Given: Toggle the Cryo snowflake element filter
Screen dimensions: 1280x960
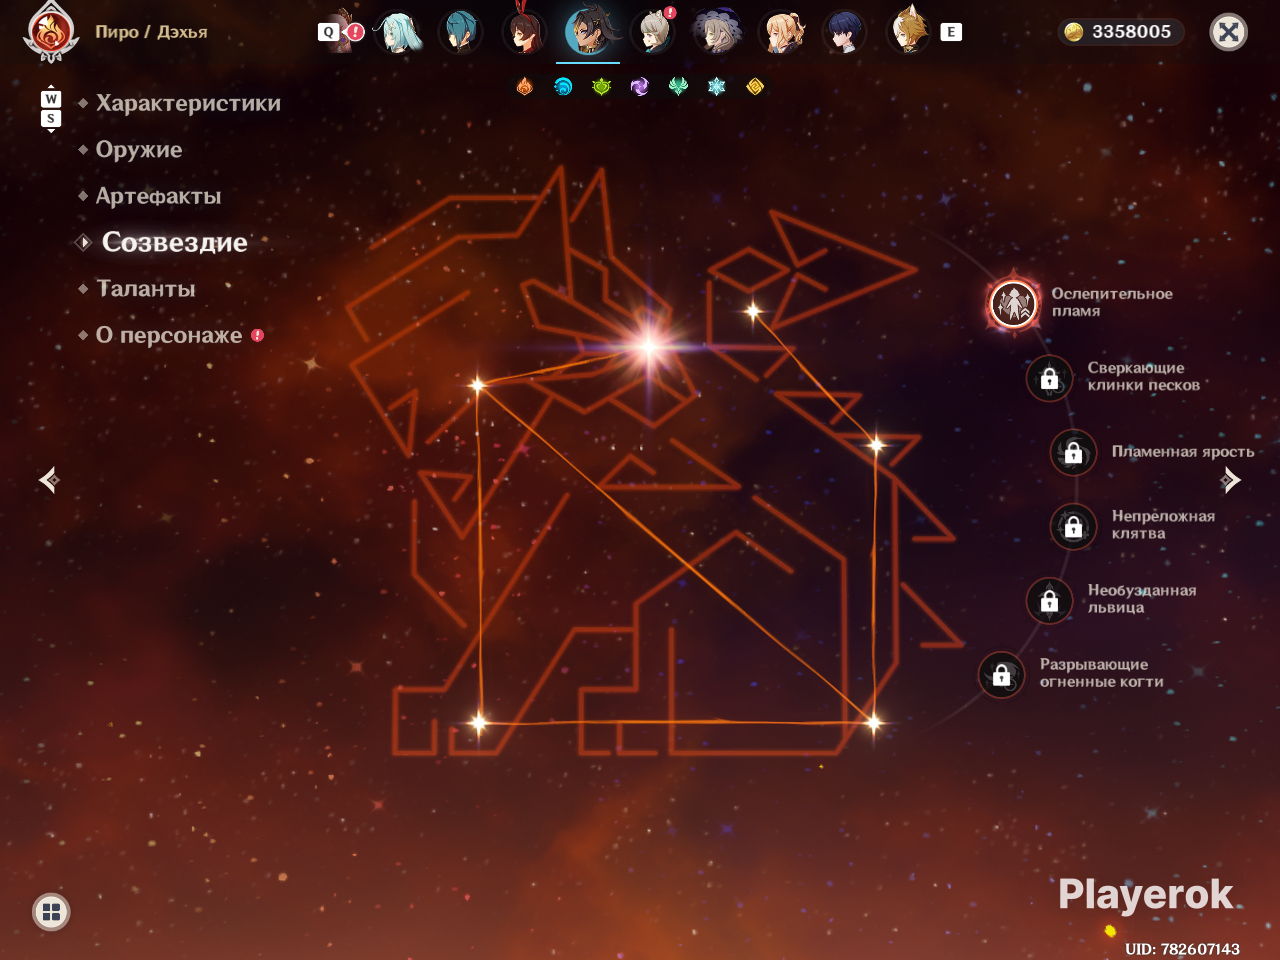Looking at the screenshot, I should [x=716, y=87].
